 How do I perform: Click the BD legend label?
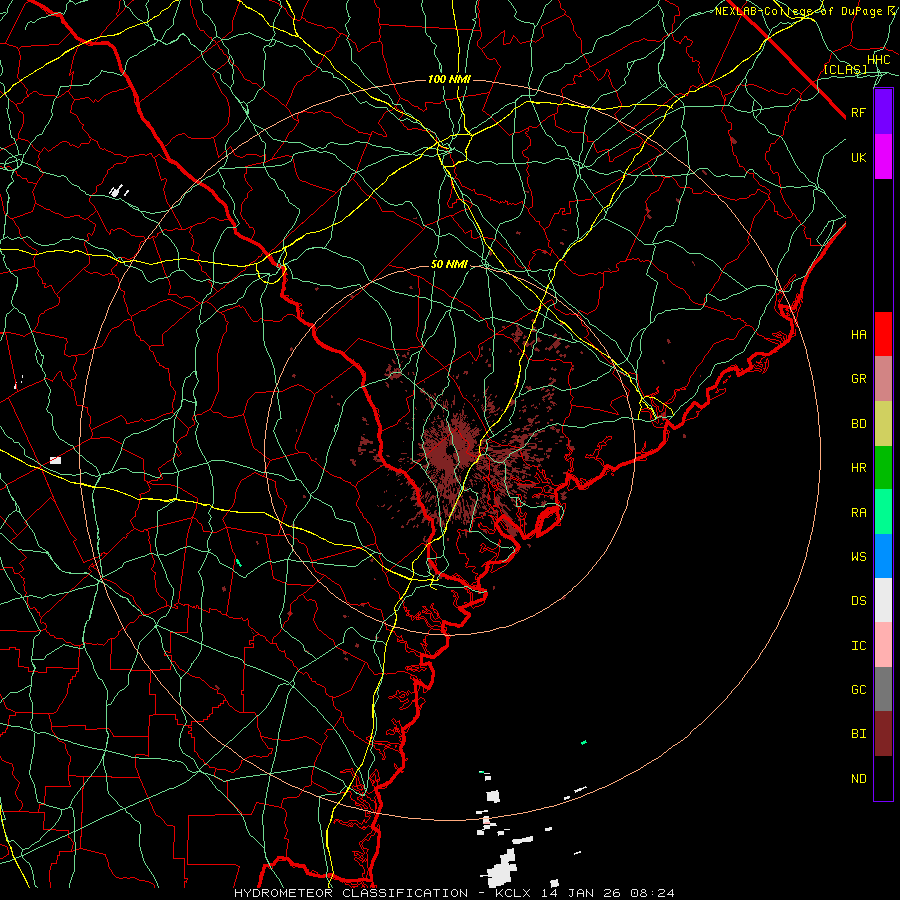859,424
